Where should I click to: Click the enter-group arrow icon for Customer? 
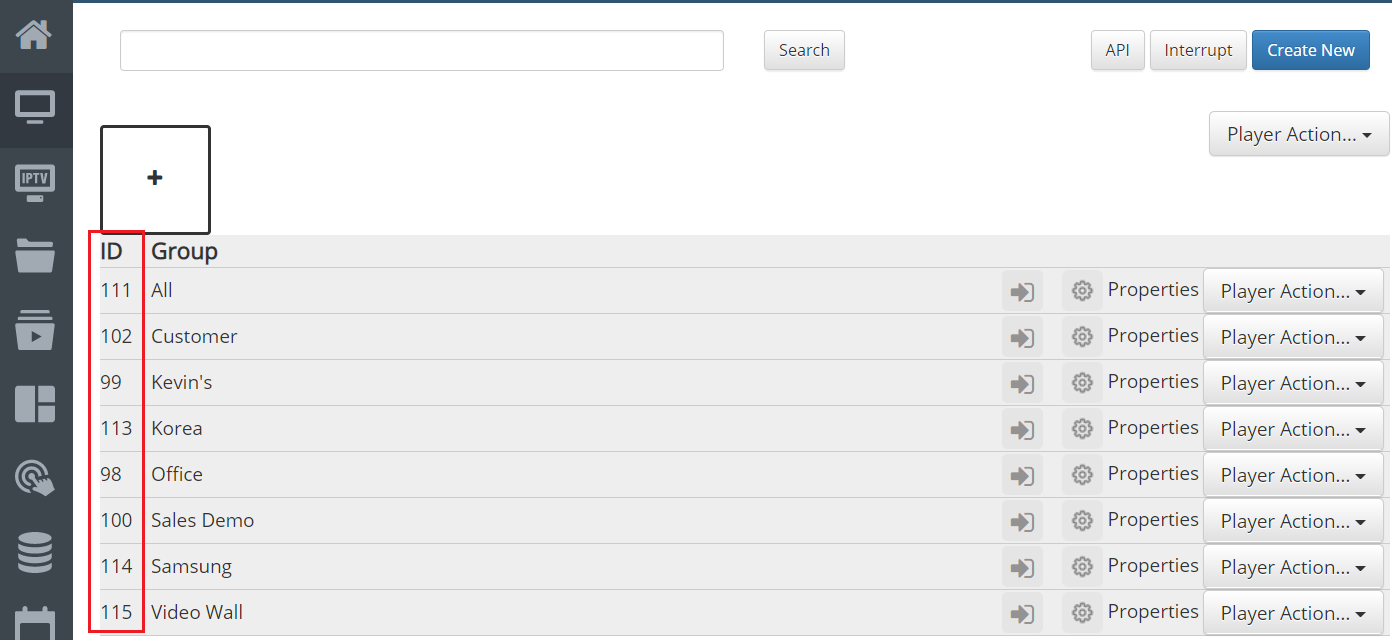(1022, 337)
